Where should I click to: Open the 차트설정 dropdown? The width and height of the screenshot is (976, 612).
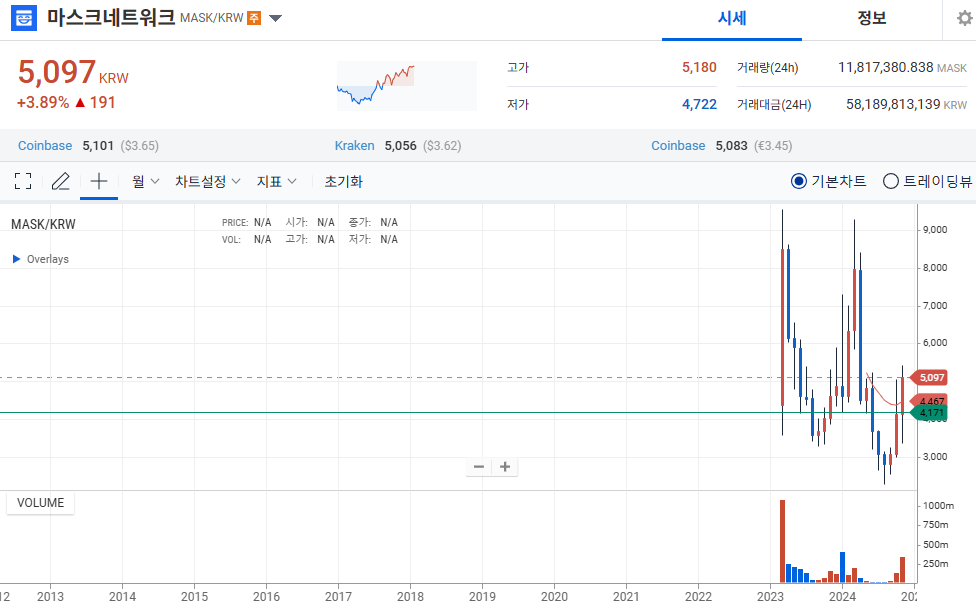tap(207, 181)
